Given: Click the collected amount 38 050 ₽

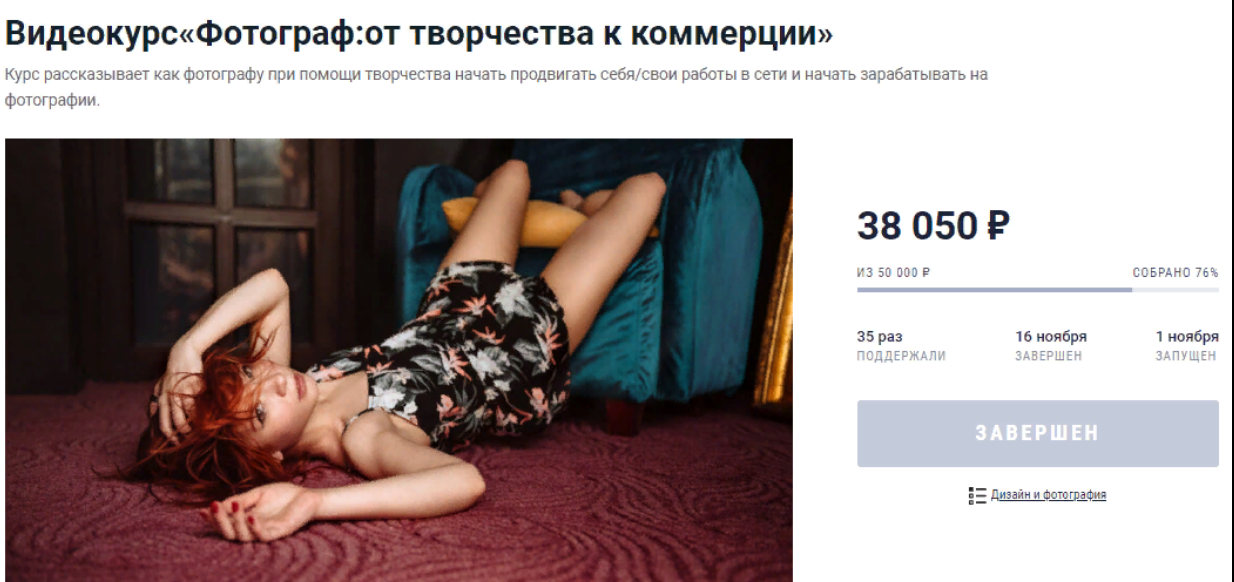Looking at the screenshot, I should click(932, 227).
